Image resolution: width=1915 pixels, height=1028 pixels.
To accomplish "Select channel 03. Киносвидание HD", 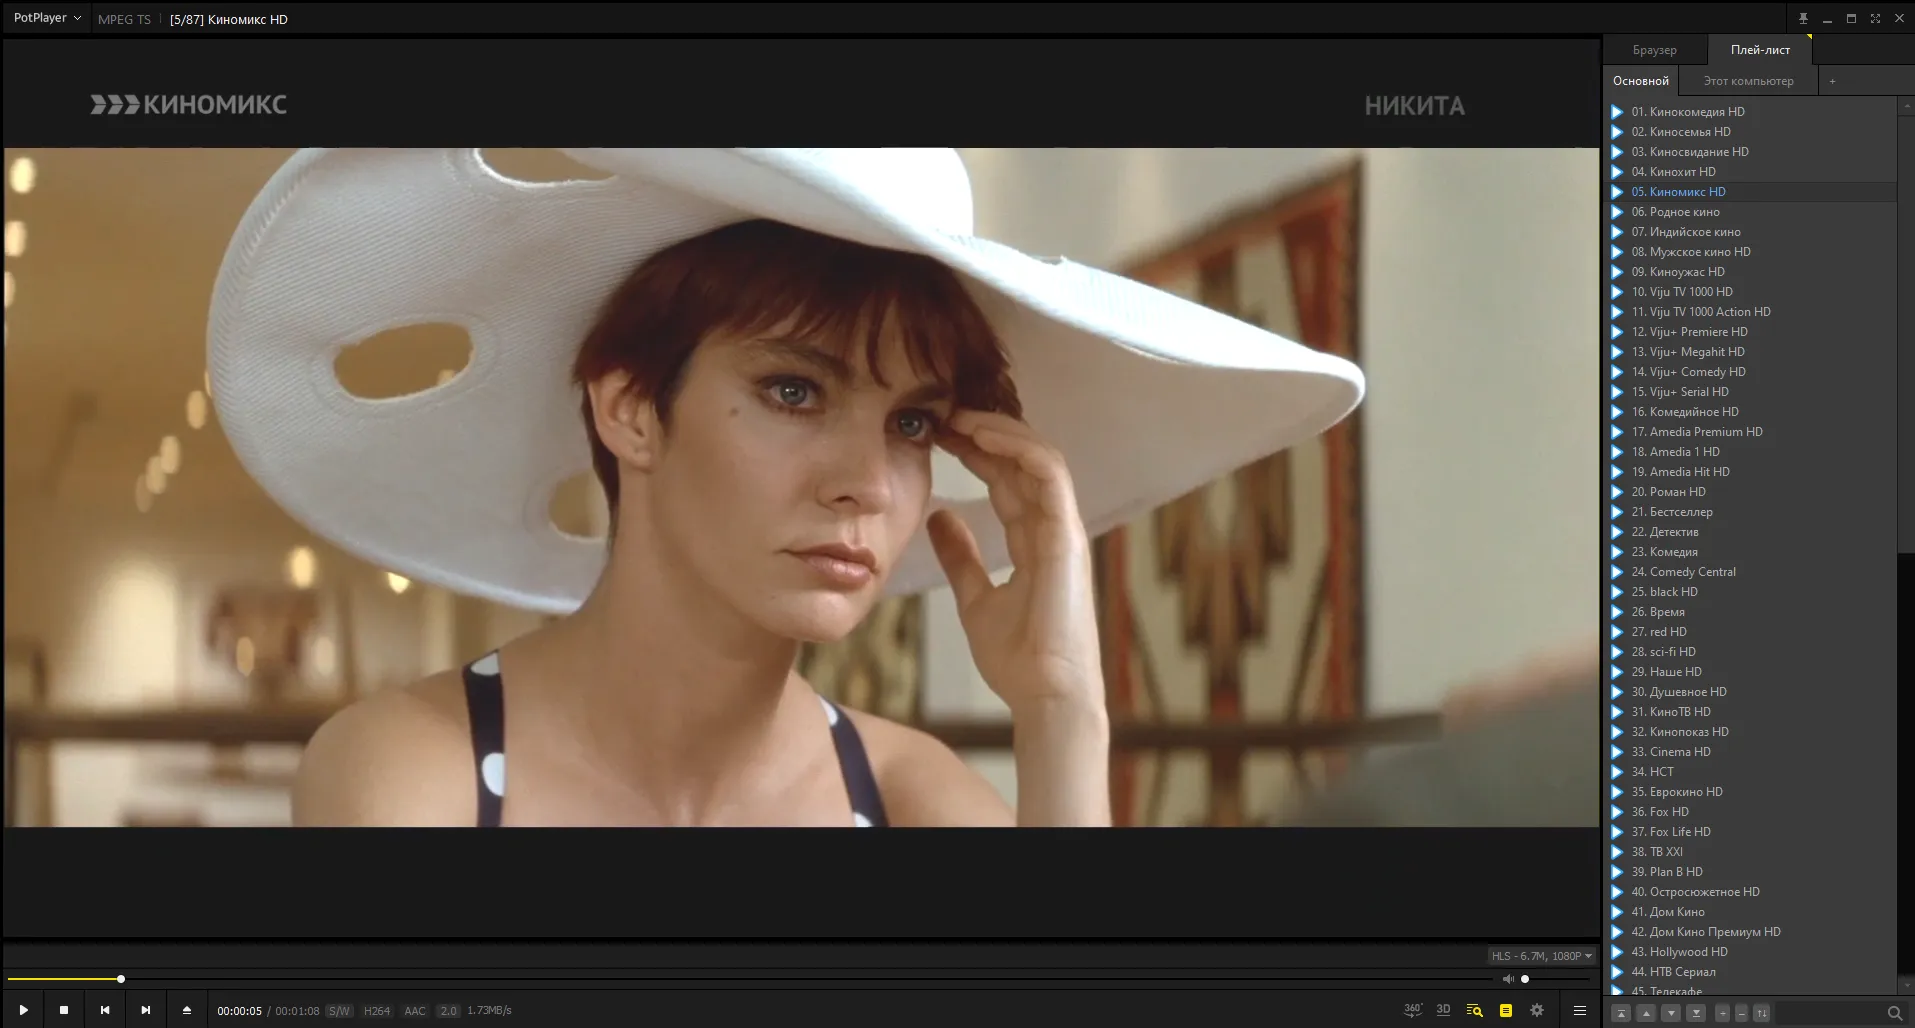I will tap(1752, 152).
